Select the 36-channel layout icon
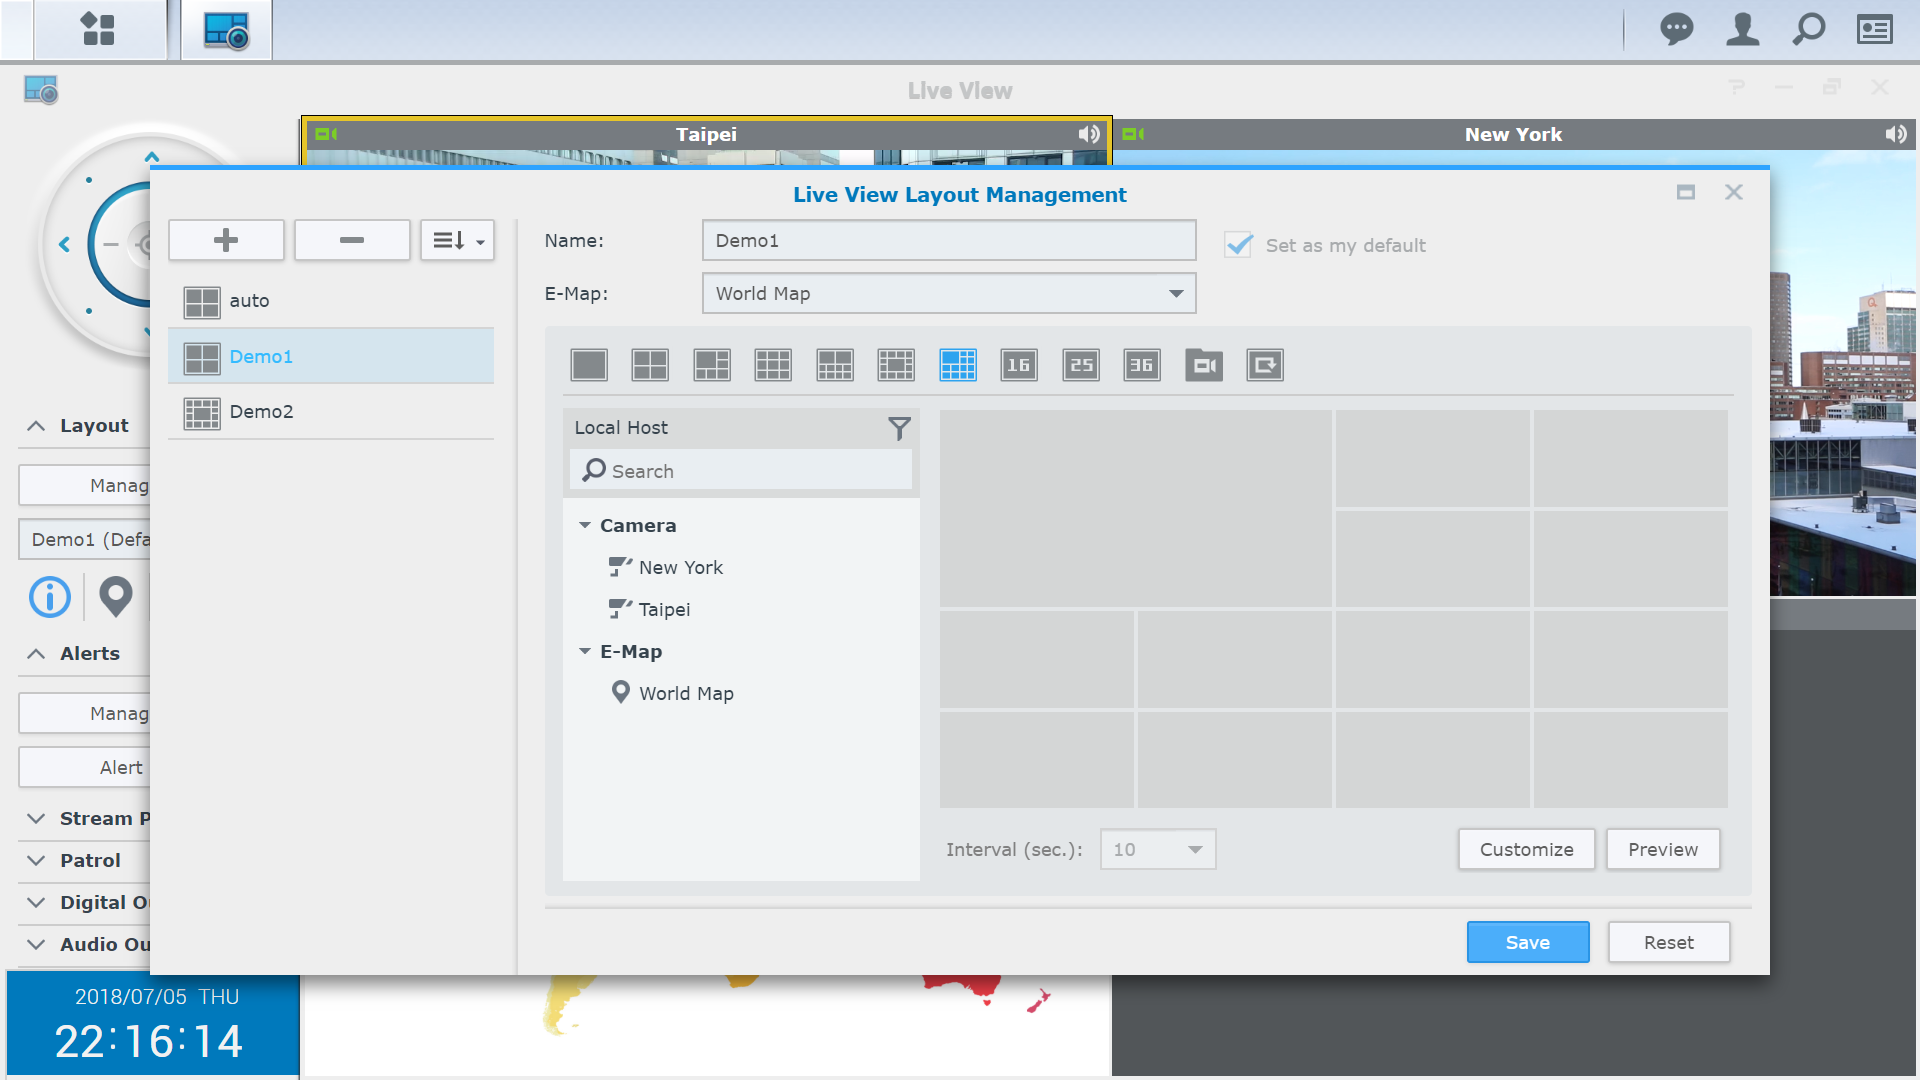The width and height of the screenshot is (1920, 1080). (x=1142, y=365)
